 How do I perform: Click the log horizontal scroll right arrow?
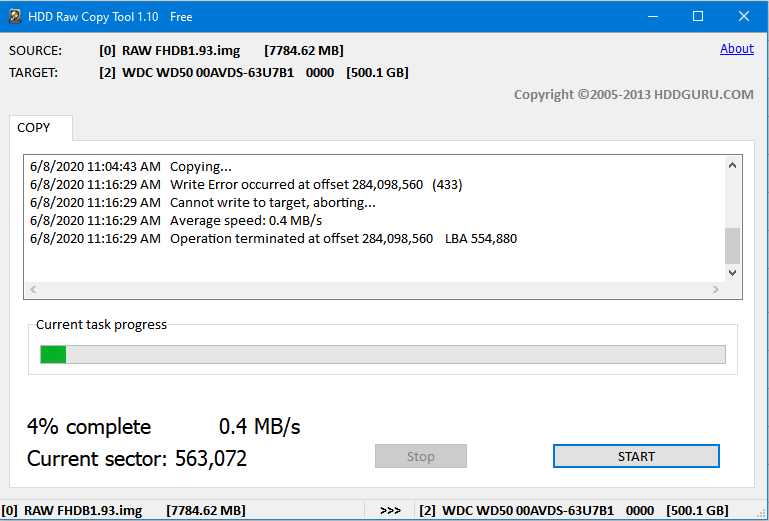tap(716, 289)
